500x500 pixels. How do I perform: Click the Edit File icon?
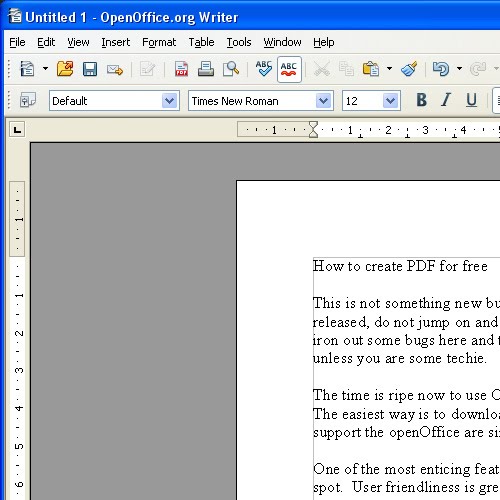147,69
